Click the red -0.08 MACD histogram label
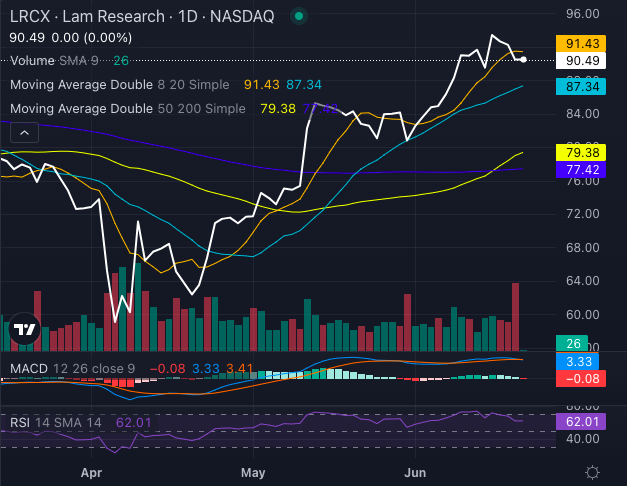This screenshot has height=486, width=627. point(581,378)
